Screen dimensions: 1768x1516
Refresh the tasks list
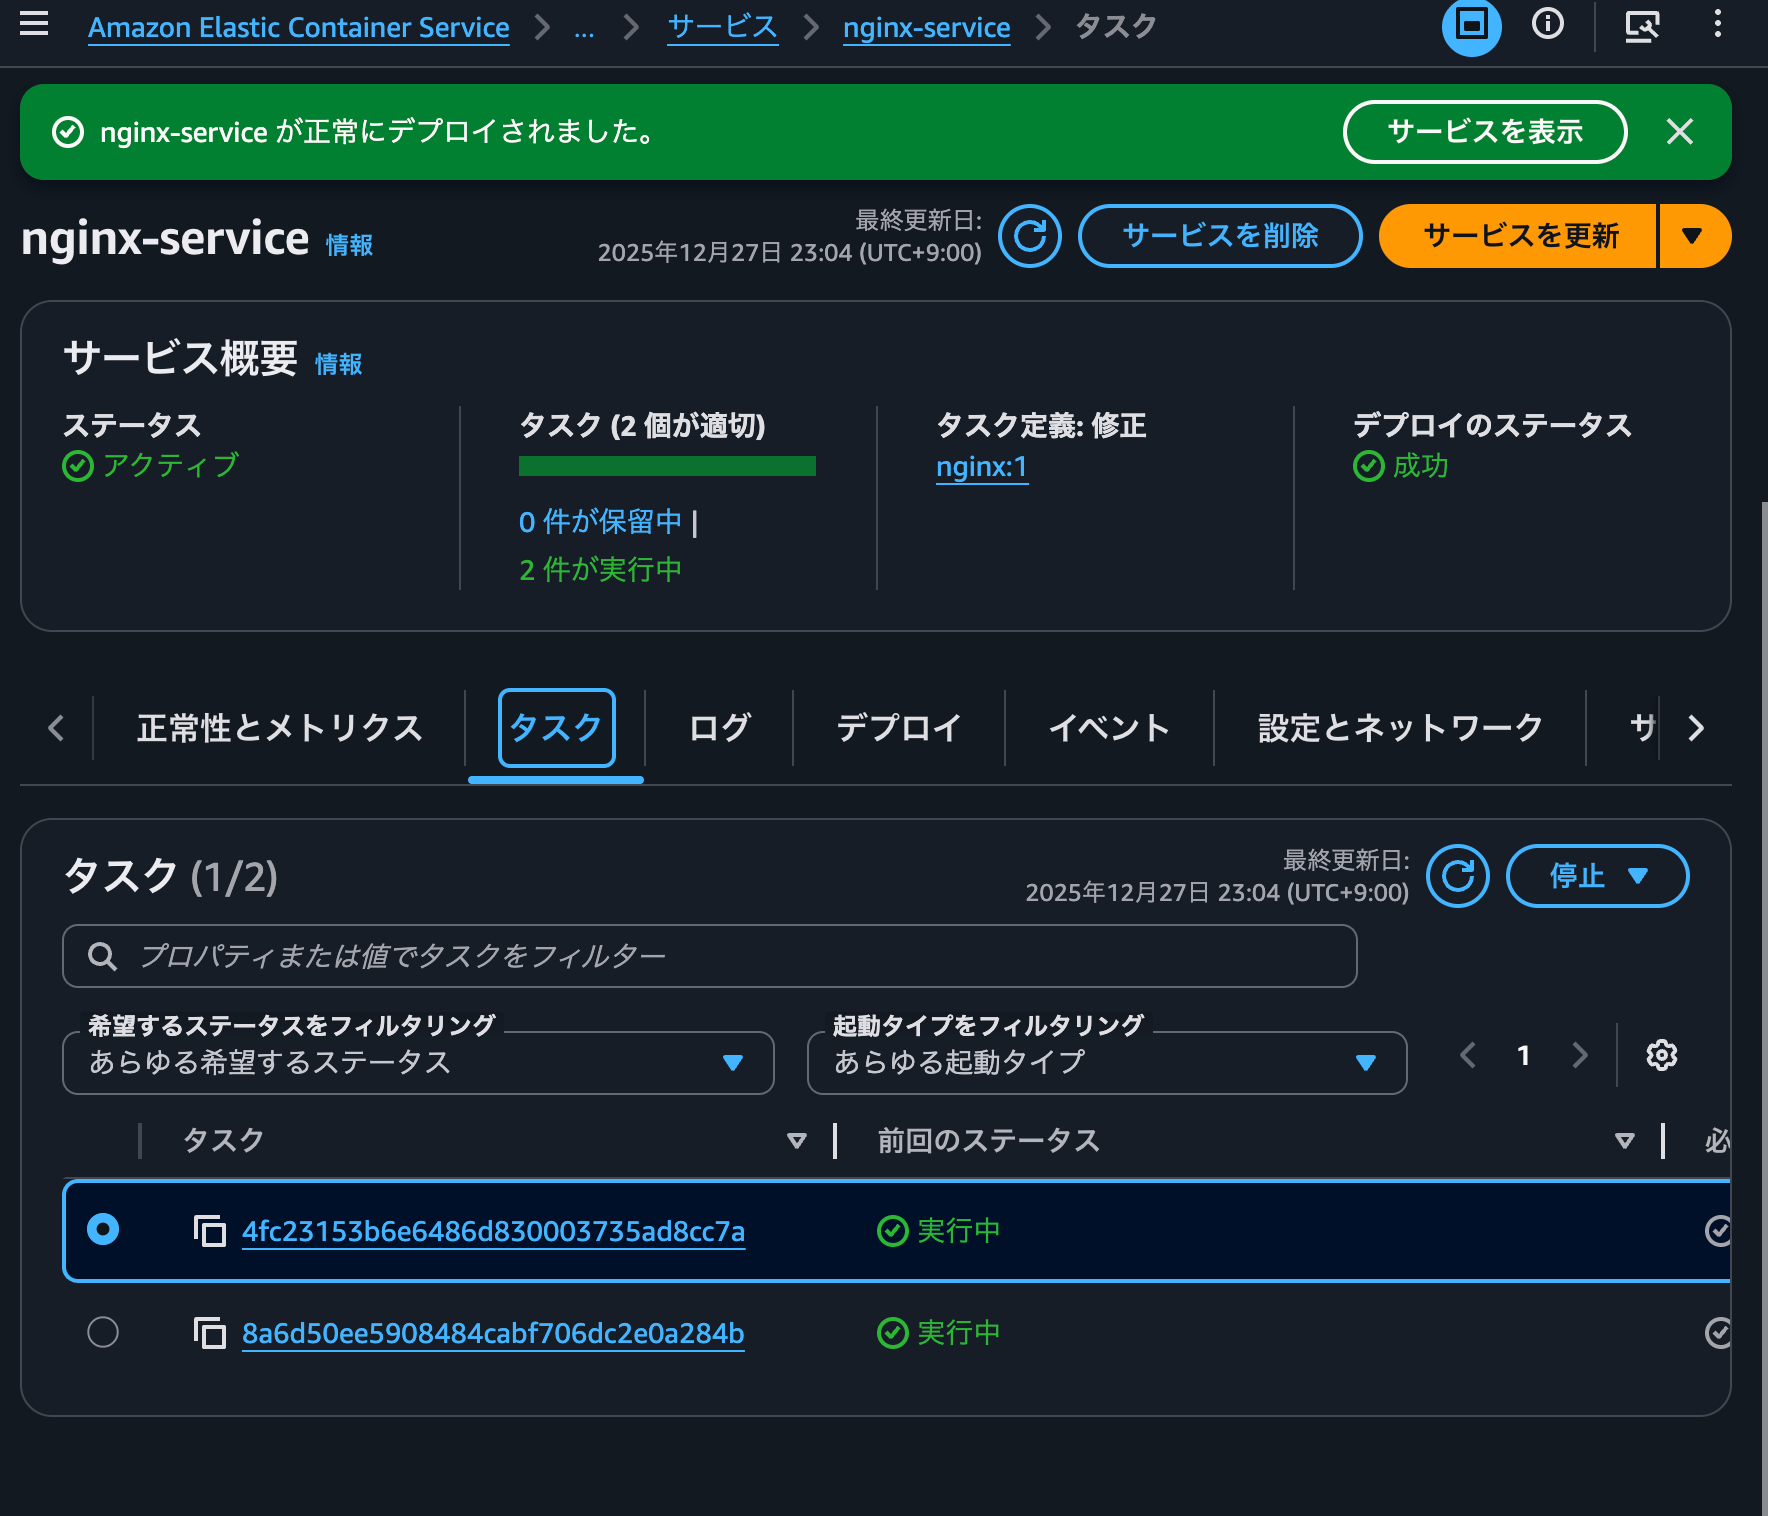click(1457, 876)
